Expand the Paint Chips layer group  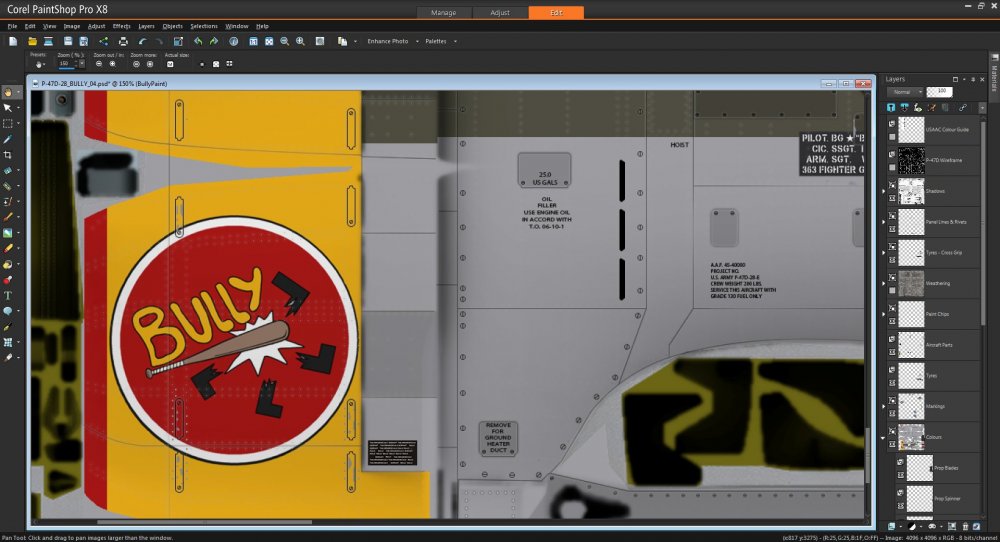point(884,314)
